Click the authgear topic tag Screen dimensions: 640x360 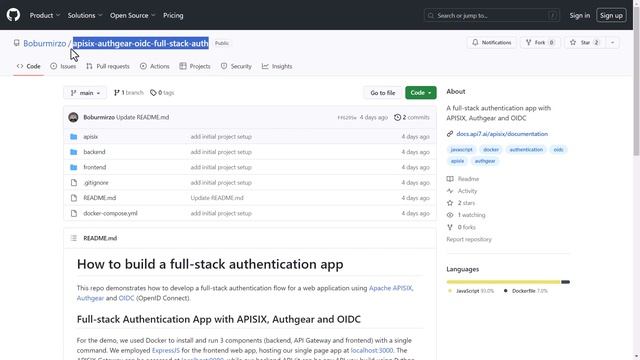(485, 161)
